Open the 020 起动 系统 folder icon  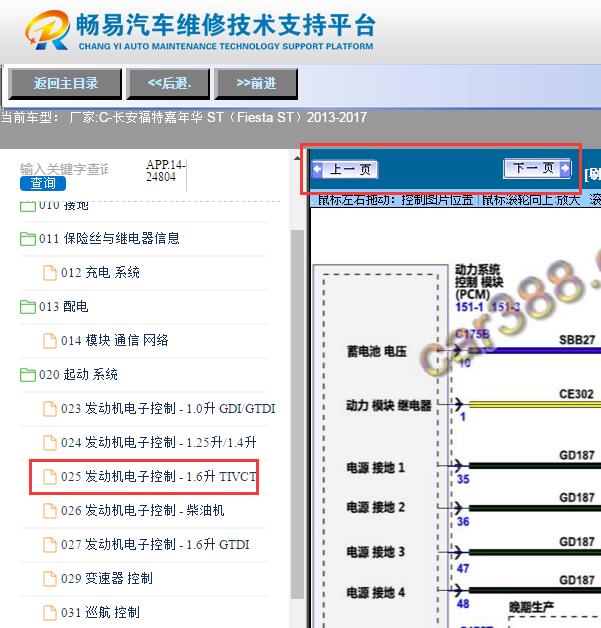click(x=28, y=375)
